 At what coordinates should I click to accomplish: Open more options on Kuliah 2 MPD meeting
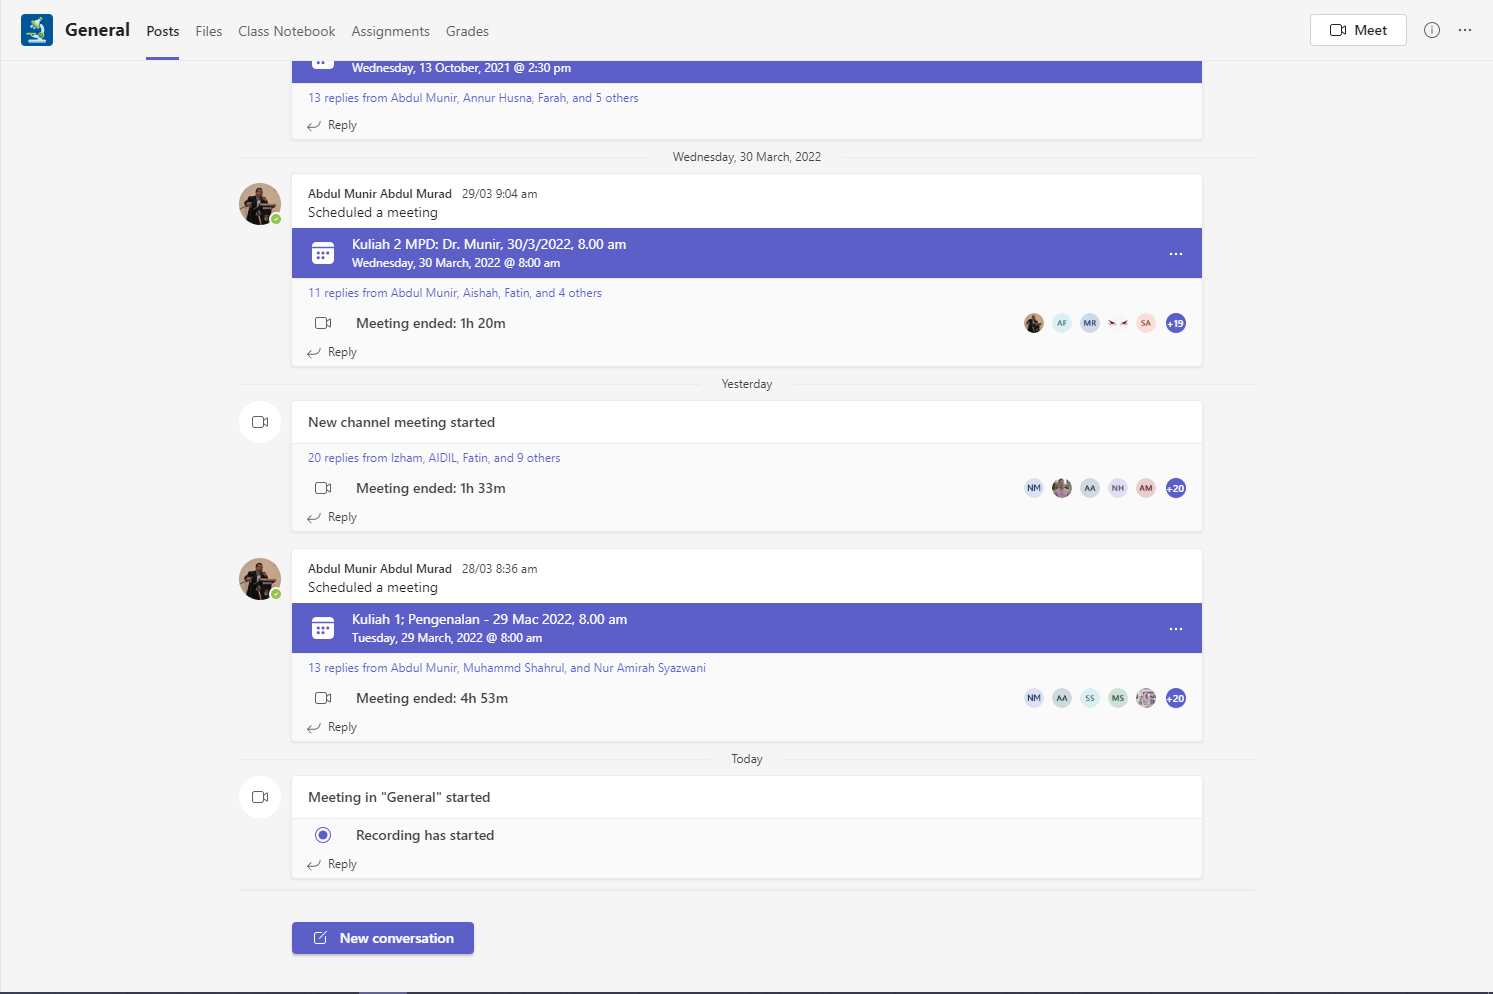tap(1176, 253)
